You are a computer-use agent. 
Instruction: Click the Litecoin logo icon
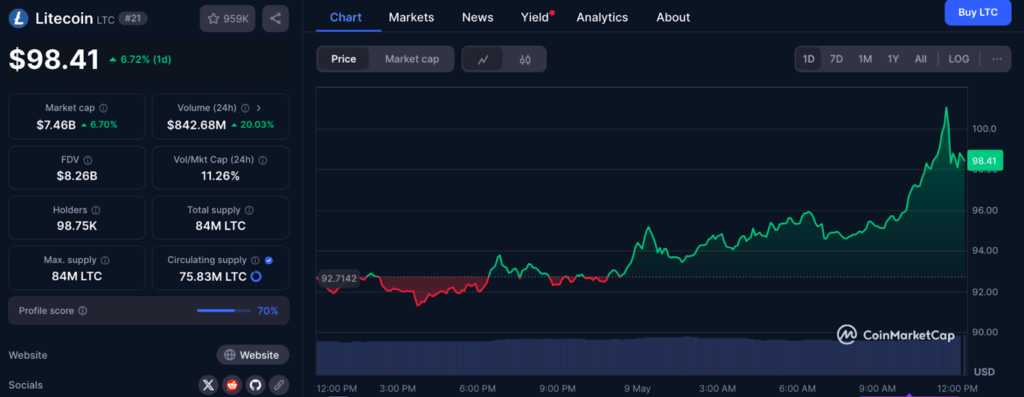click(18, 18)
